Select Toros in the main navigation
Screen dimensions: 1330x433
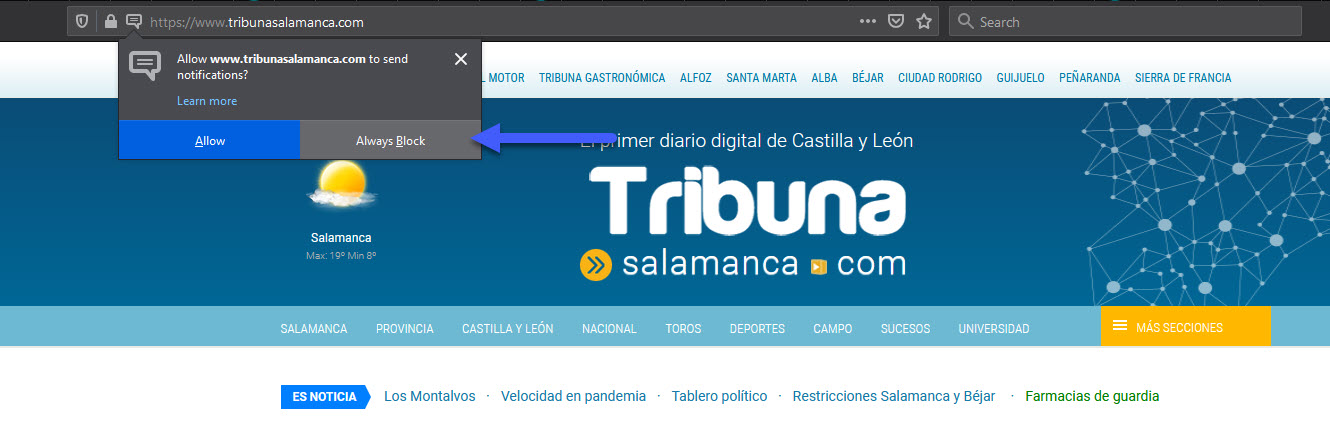683,328
